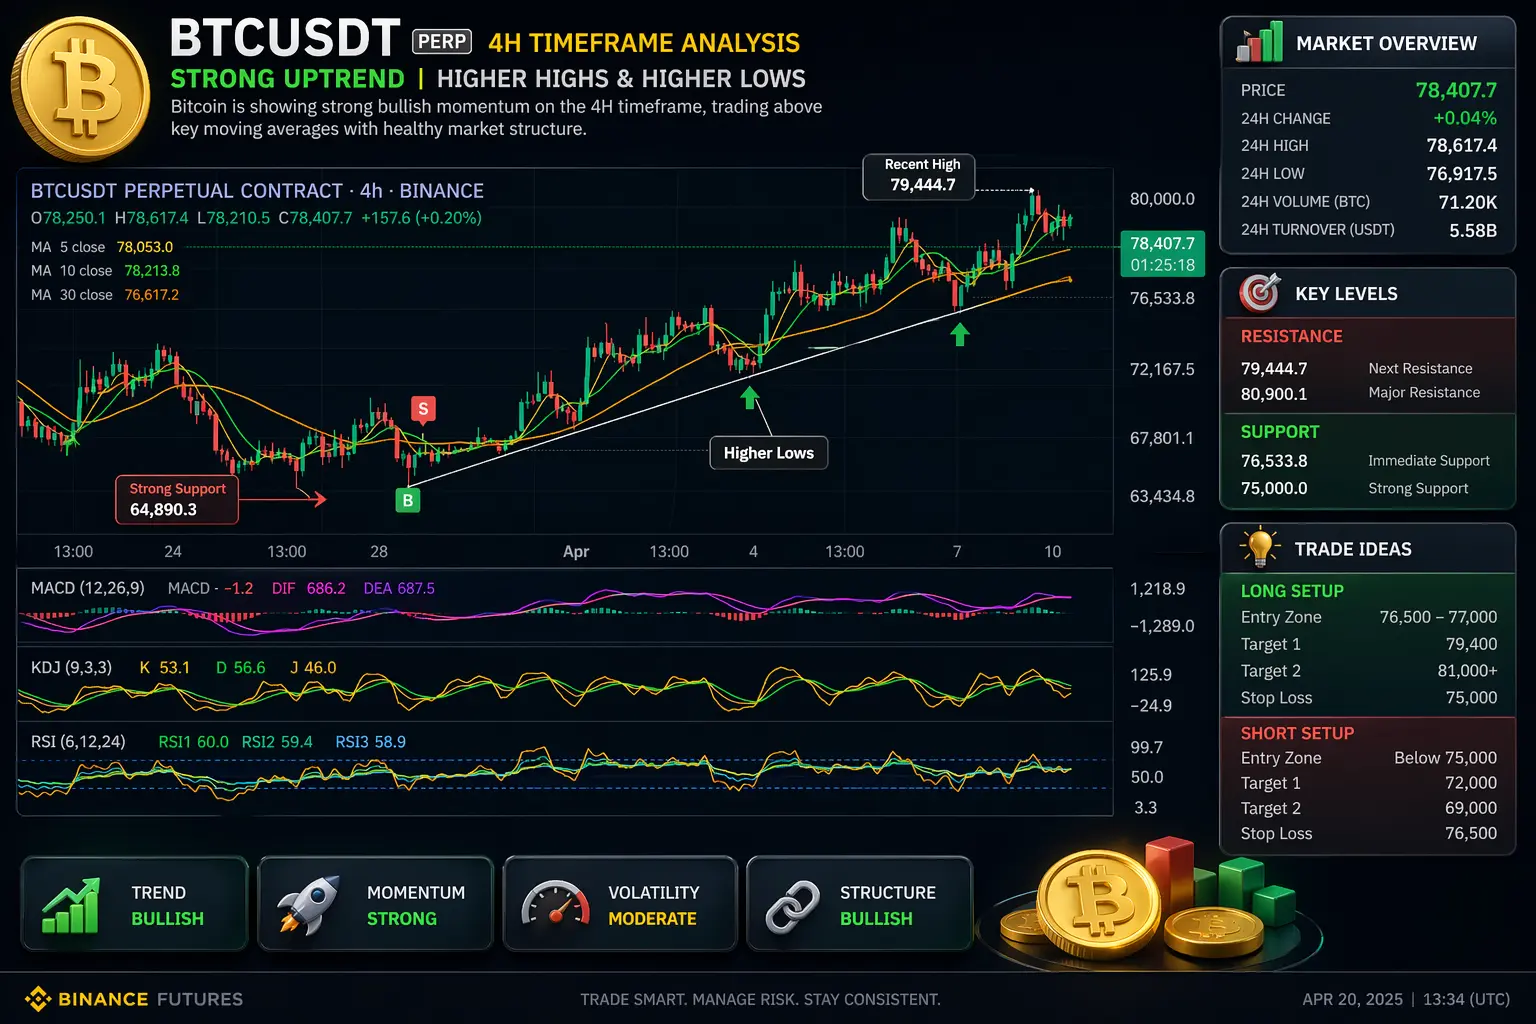The image size is (1536, 1024).
Task: Click the Long Setup Target 2 value 81,000+
Action: [1467, 671]
